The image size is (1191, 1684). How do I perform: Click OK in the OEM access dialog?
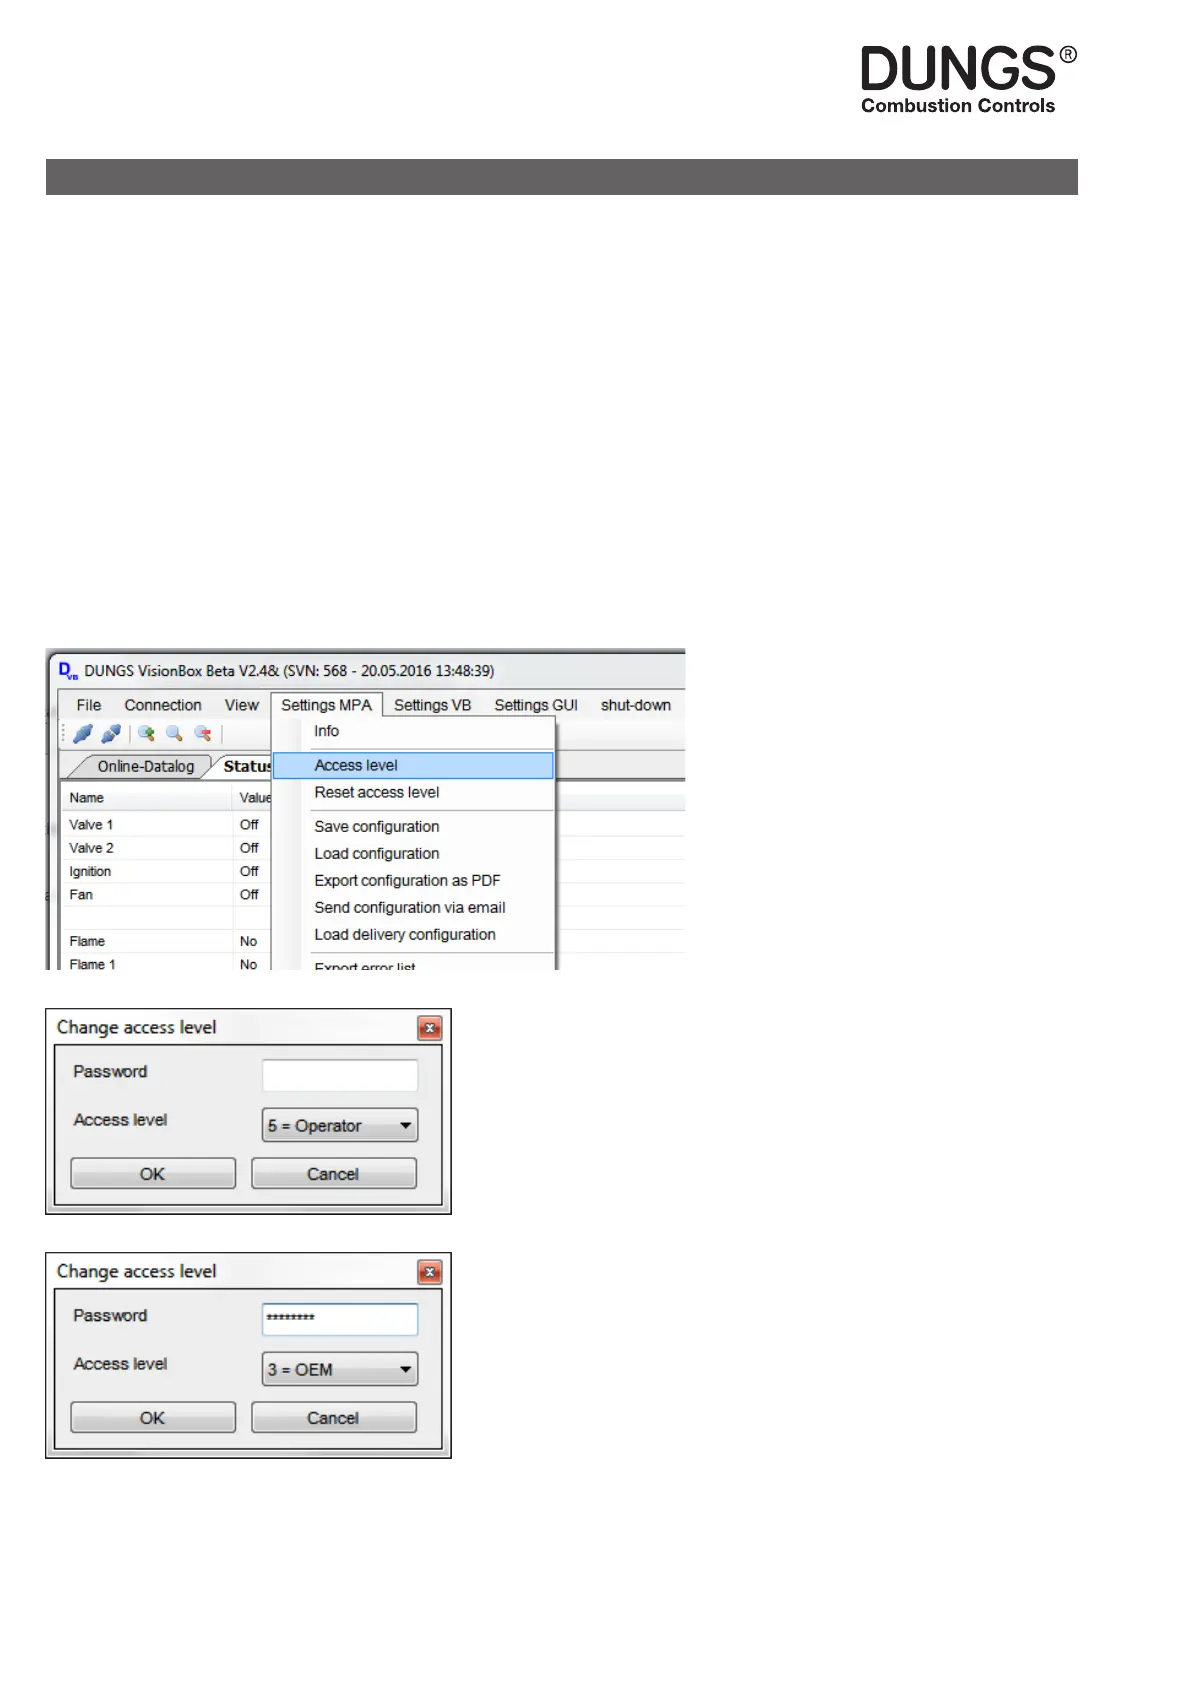coord(153,1418)
